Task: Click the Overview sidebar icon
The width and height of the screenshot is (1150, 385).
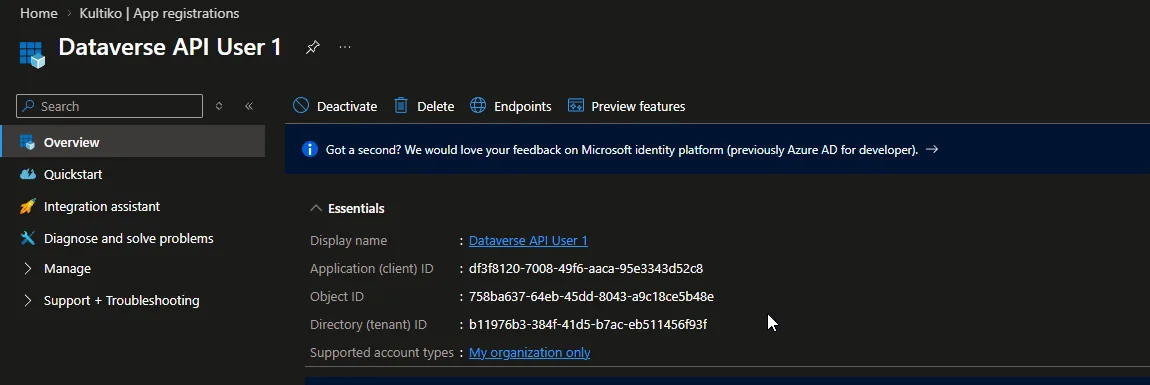Action: click(x=28, y=142)
